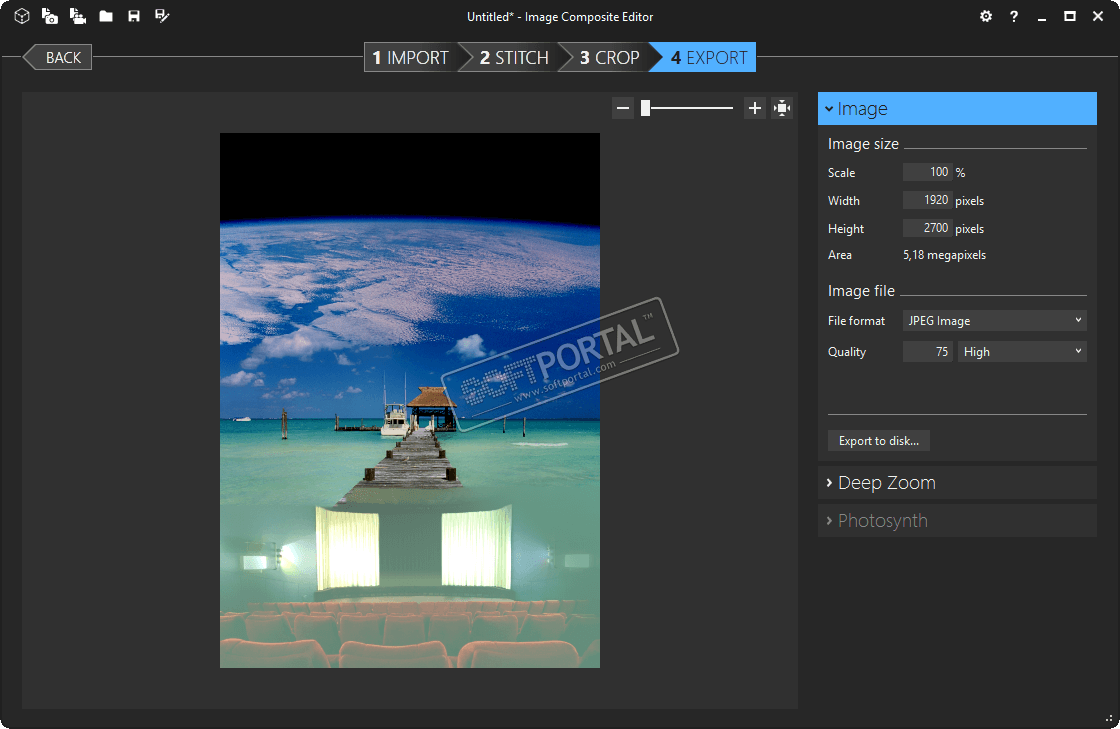Click the 5,18 megapixels area value
Screen dimensions: 1120x729
pyautogui.click(x=944, y=255)
